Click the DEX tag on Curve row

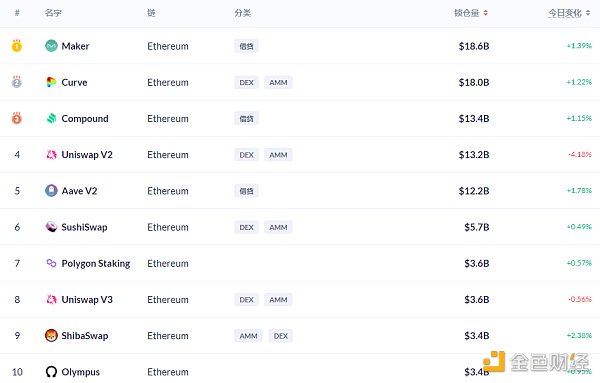[x=246, y=82]
